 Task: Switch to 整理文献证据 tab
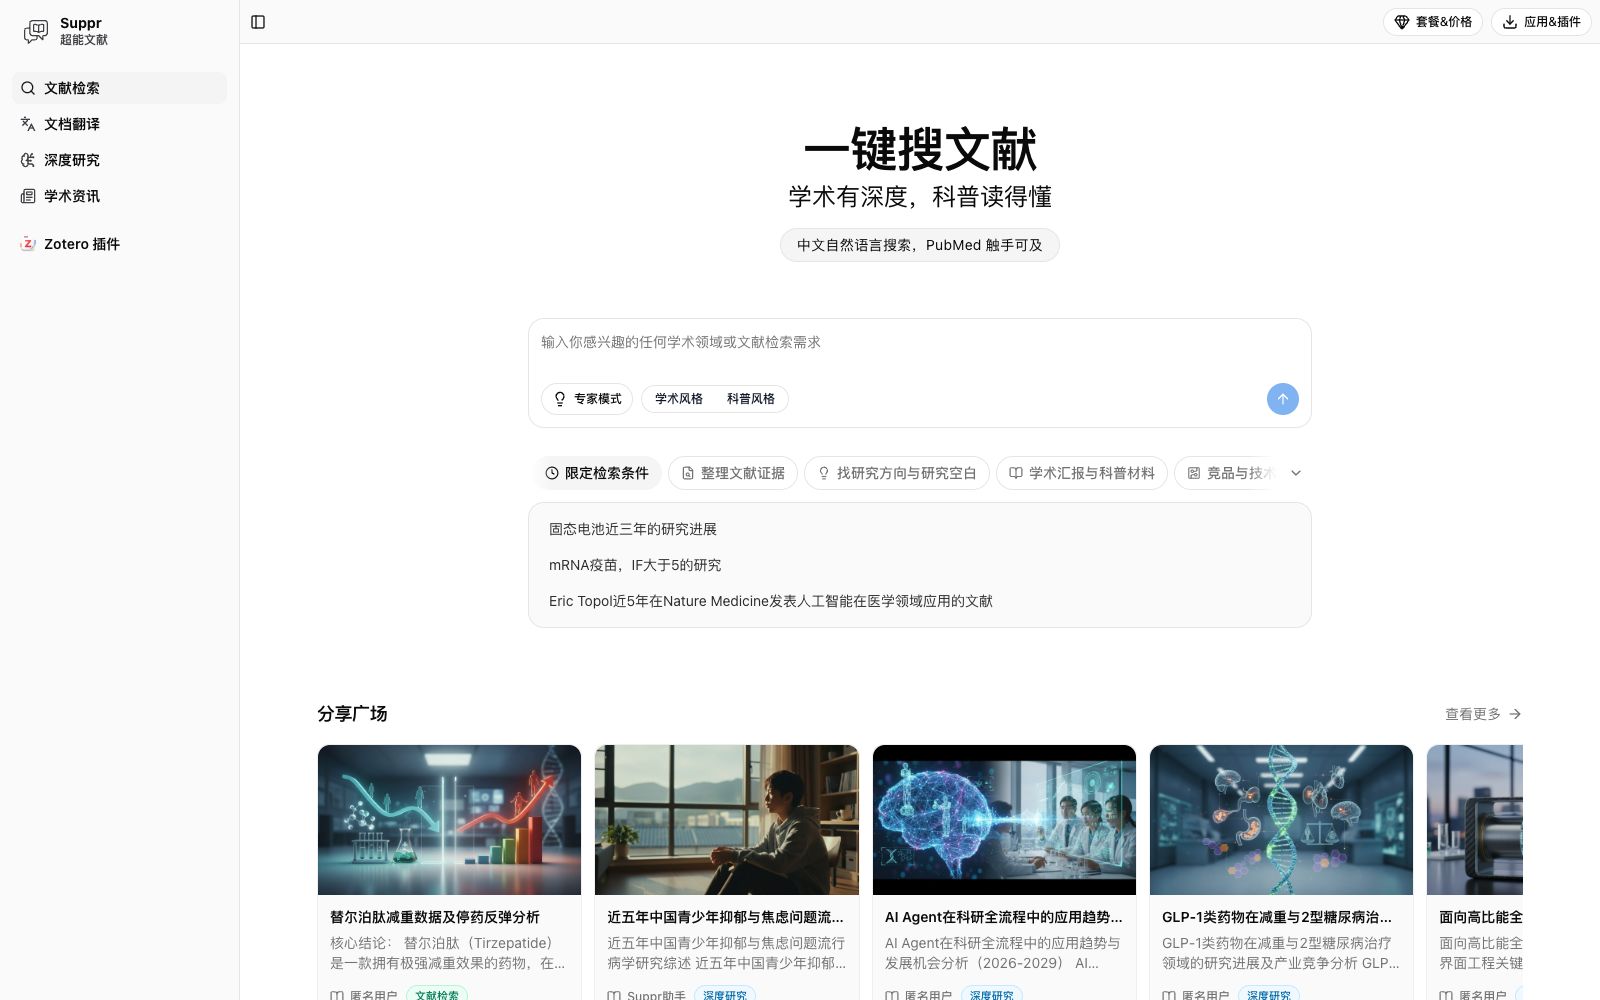[x=733, y=473]
